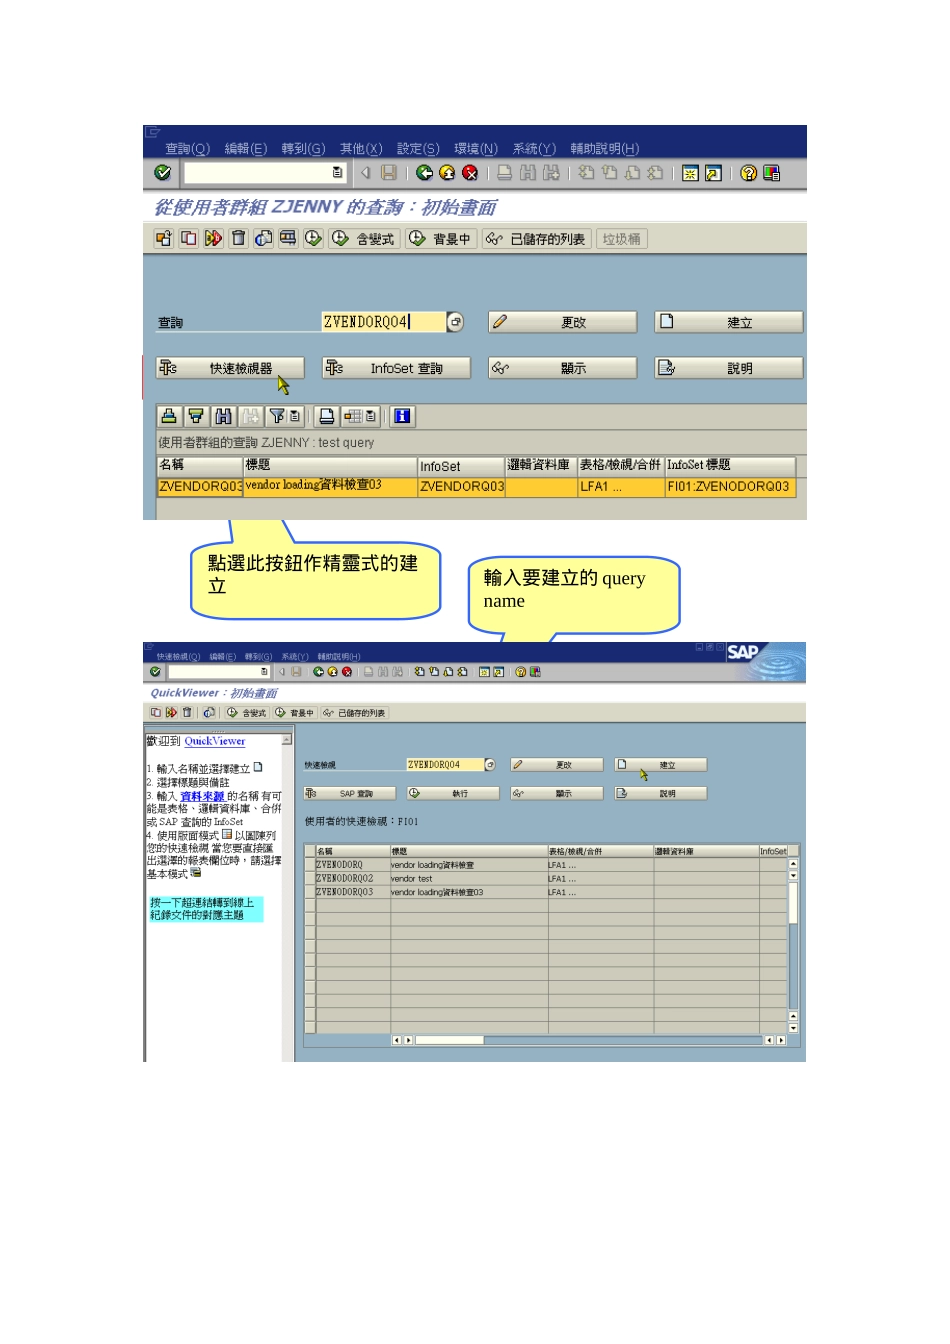The image size is (950, 1344).
Task: Click 已儲存的列表 button in upper window toolbar
Action: pyautogui.click(x=537, y=239)
